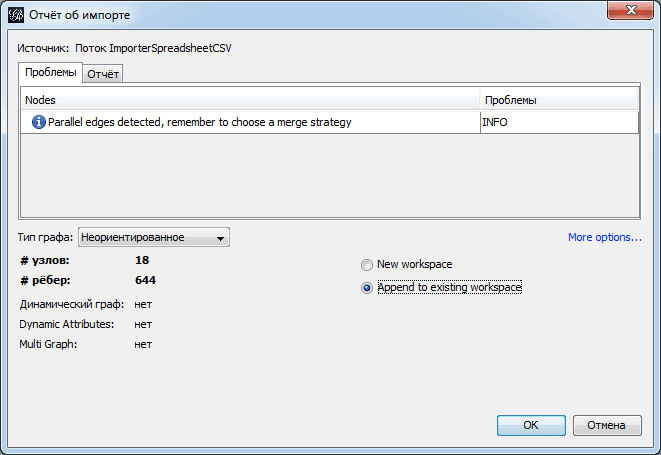Switch to the Проблемы tab
Screen dimensions: 661x455
(51, 73)
